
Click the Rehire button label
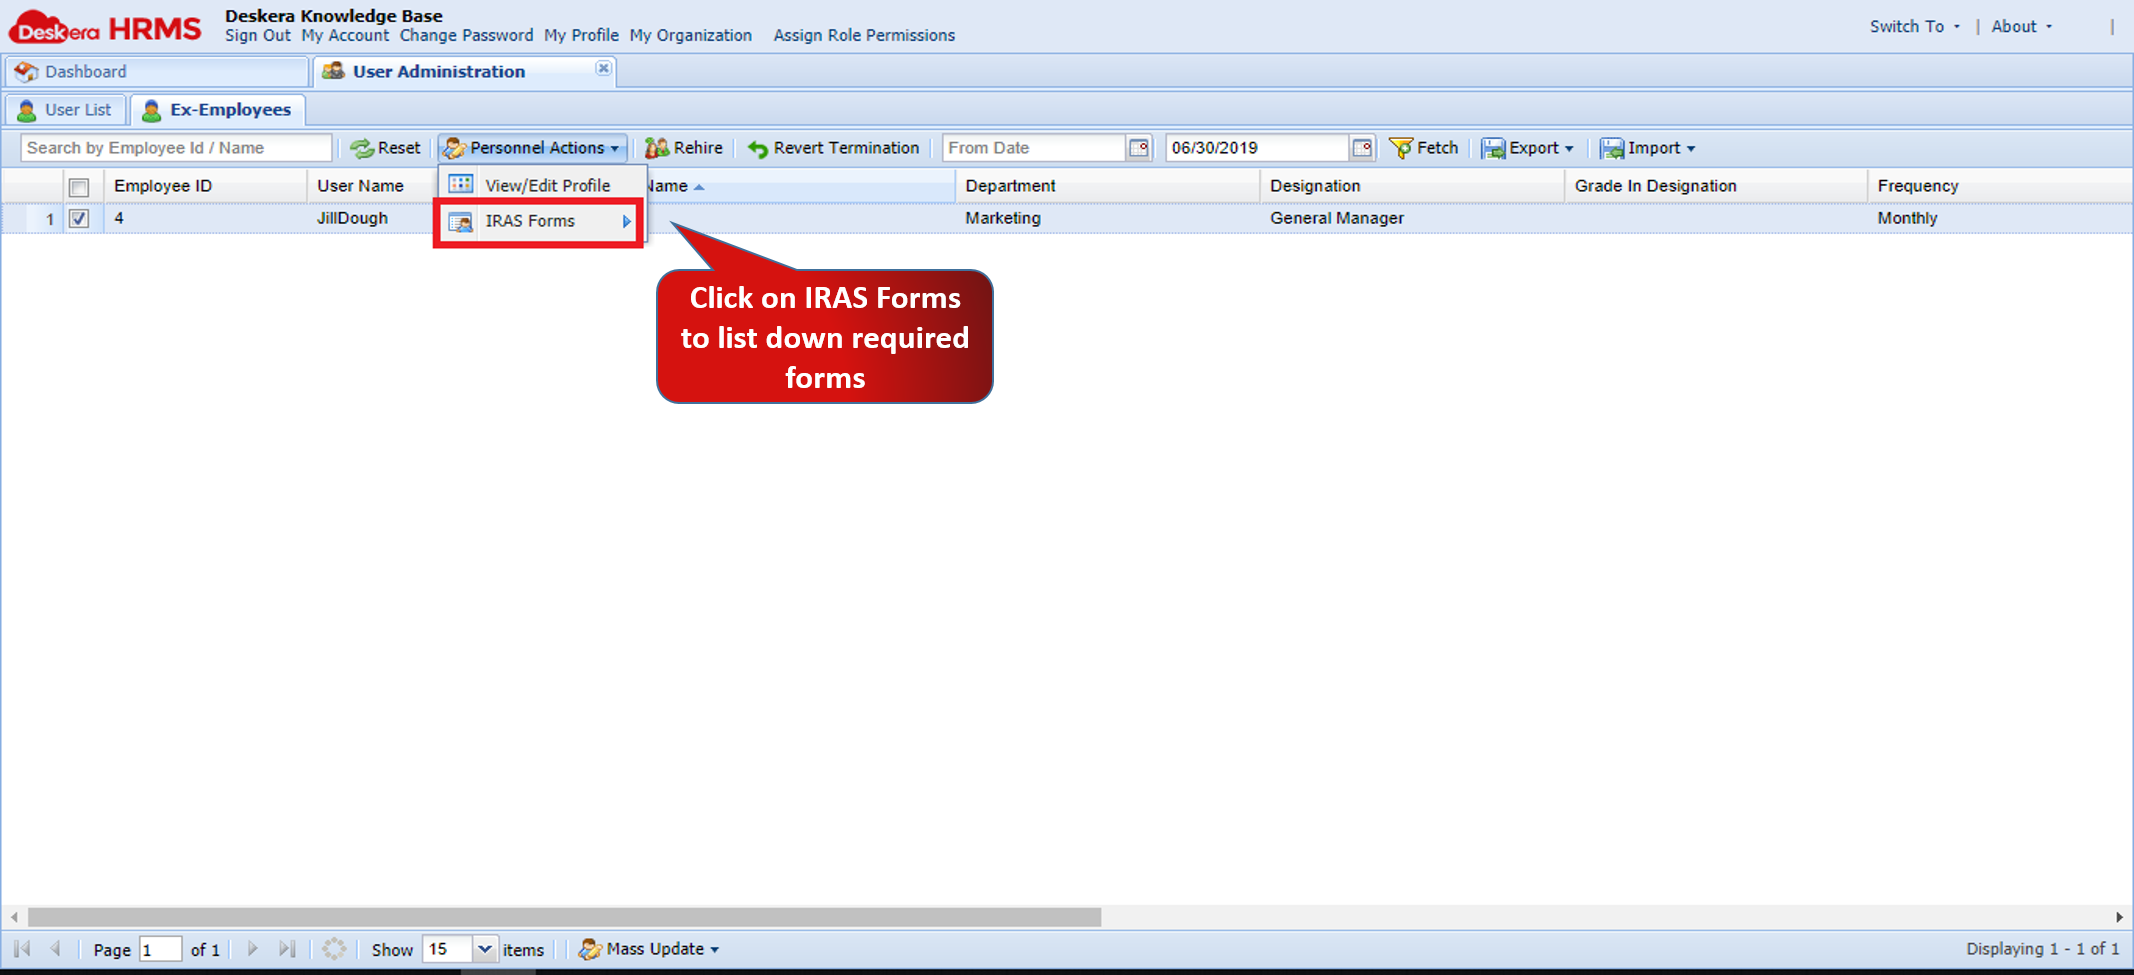(x=698, y=148)
